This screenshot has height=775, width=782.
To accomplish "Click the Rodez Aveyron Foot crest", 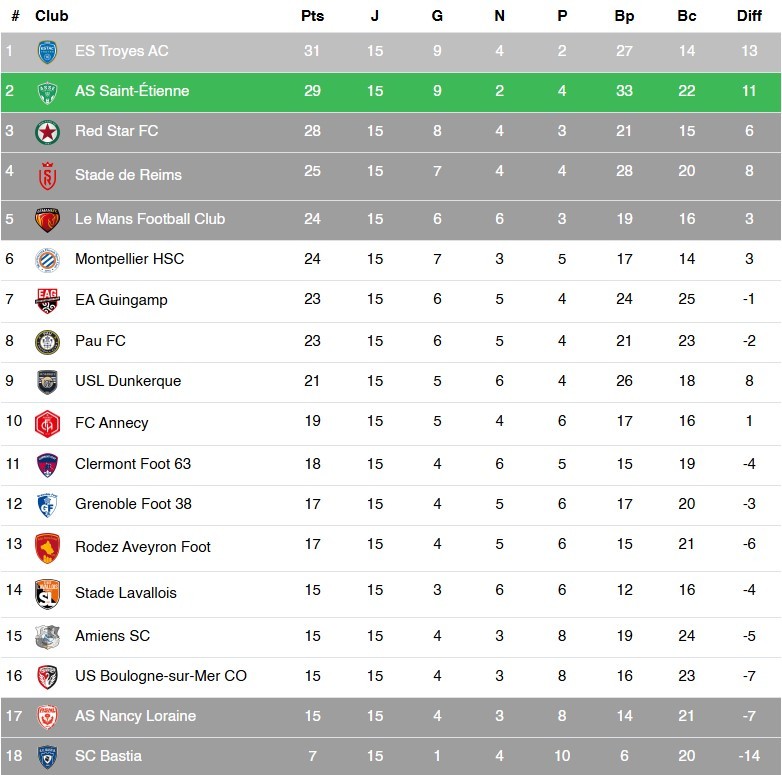I will click(46, 547).
